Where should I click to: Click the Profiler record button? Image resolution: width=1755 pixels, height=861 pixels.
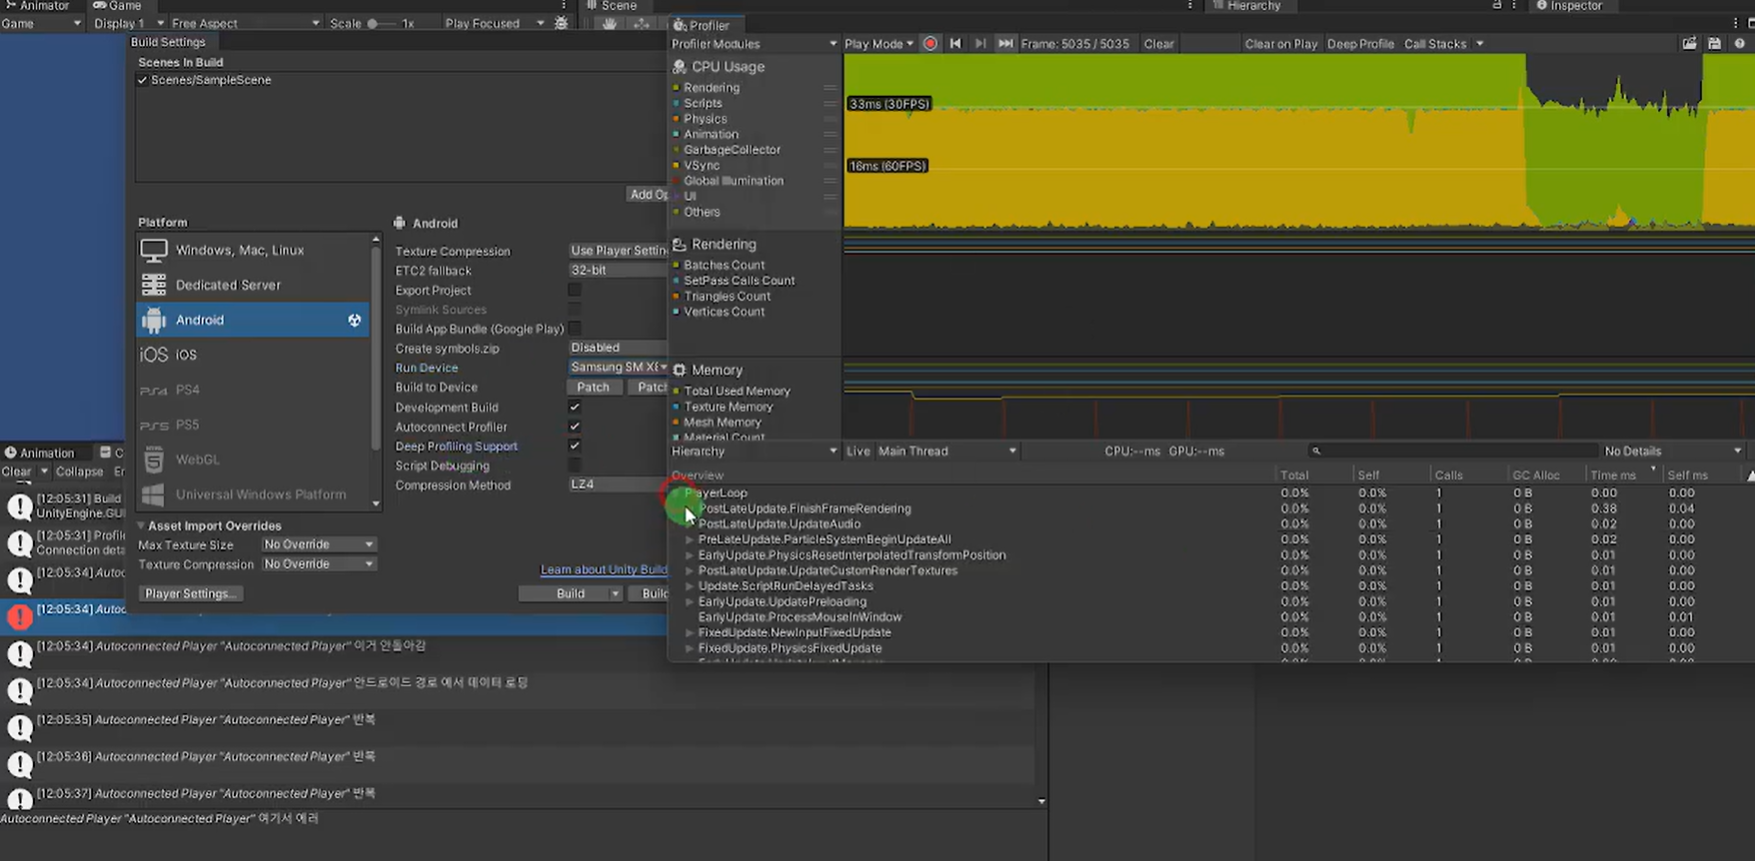[x=930, y=44]
